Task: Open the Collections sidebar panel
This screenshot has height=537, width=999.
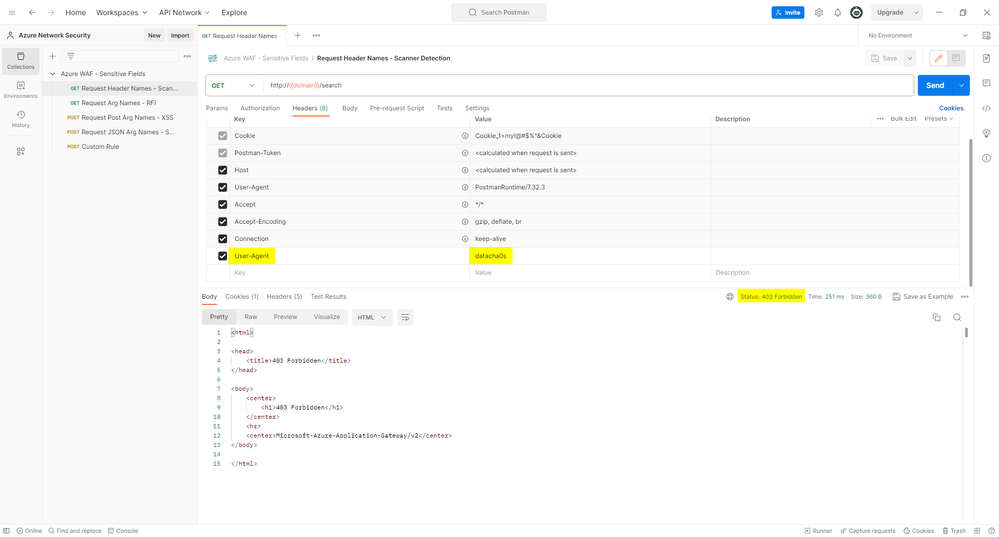Action: (x=20, y=61)
